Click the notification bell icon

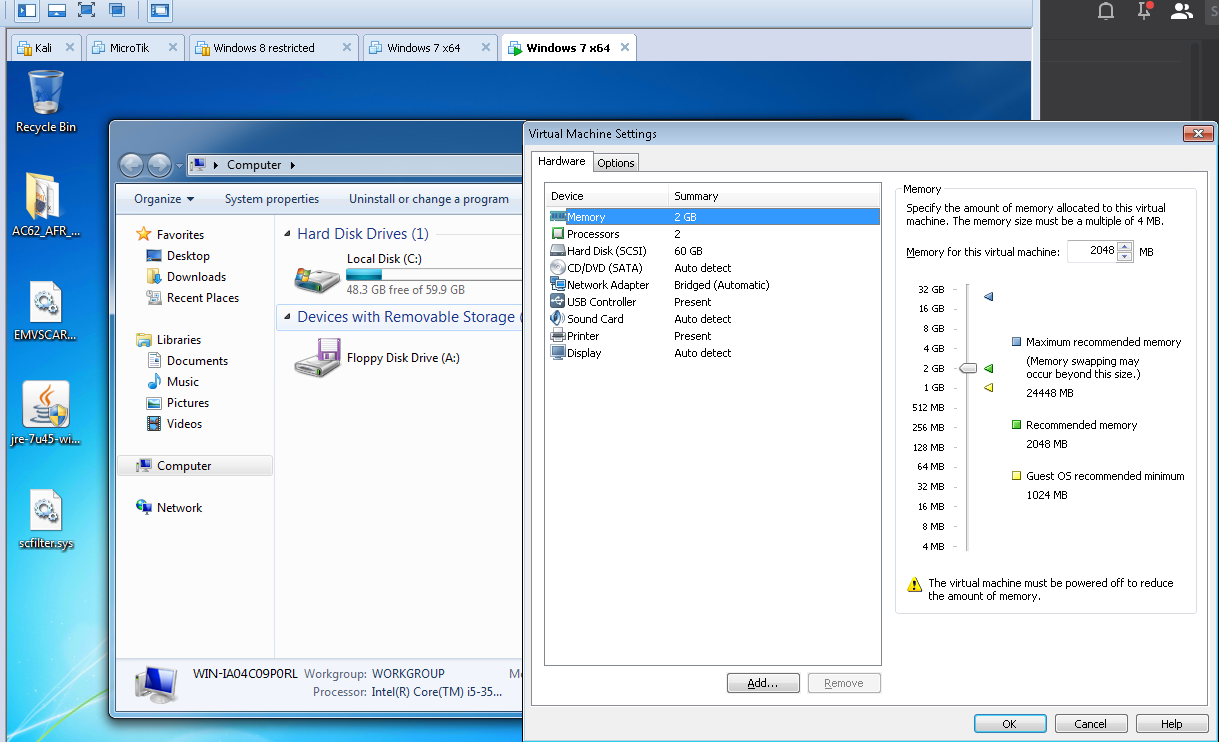[1105, 11]
